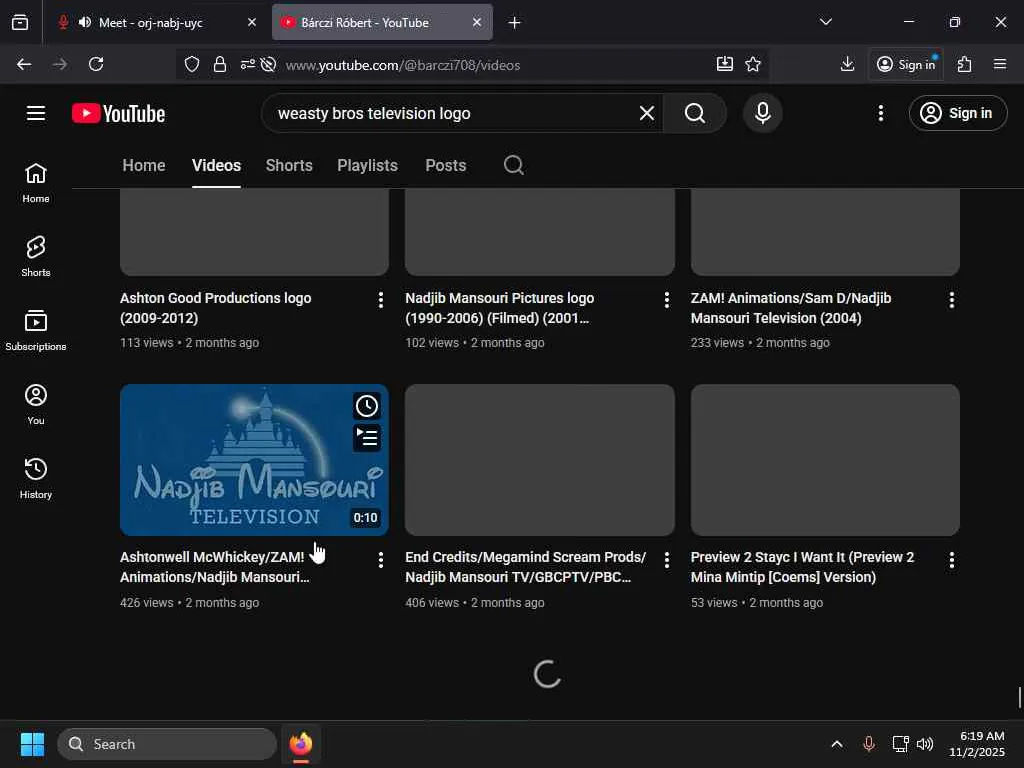Show site security lock info
This screenshot has width=1024, height=768.
pyautogui.click(x=219, y=64)
